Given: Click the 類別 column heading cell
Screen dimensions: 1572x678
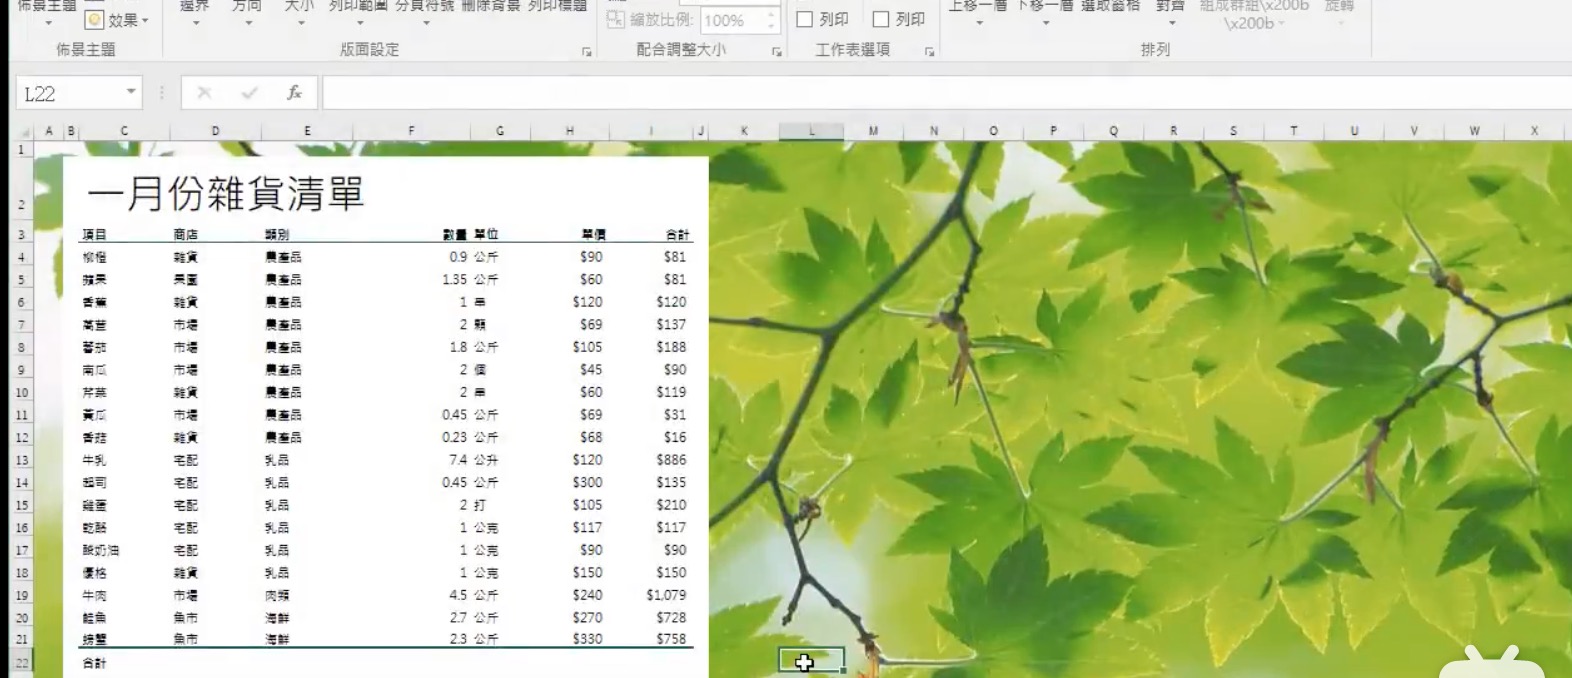Looking at the screenshot, I should (x=277, y=235).
